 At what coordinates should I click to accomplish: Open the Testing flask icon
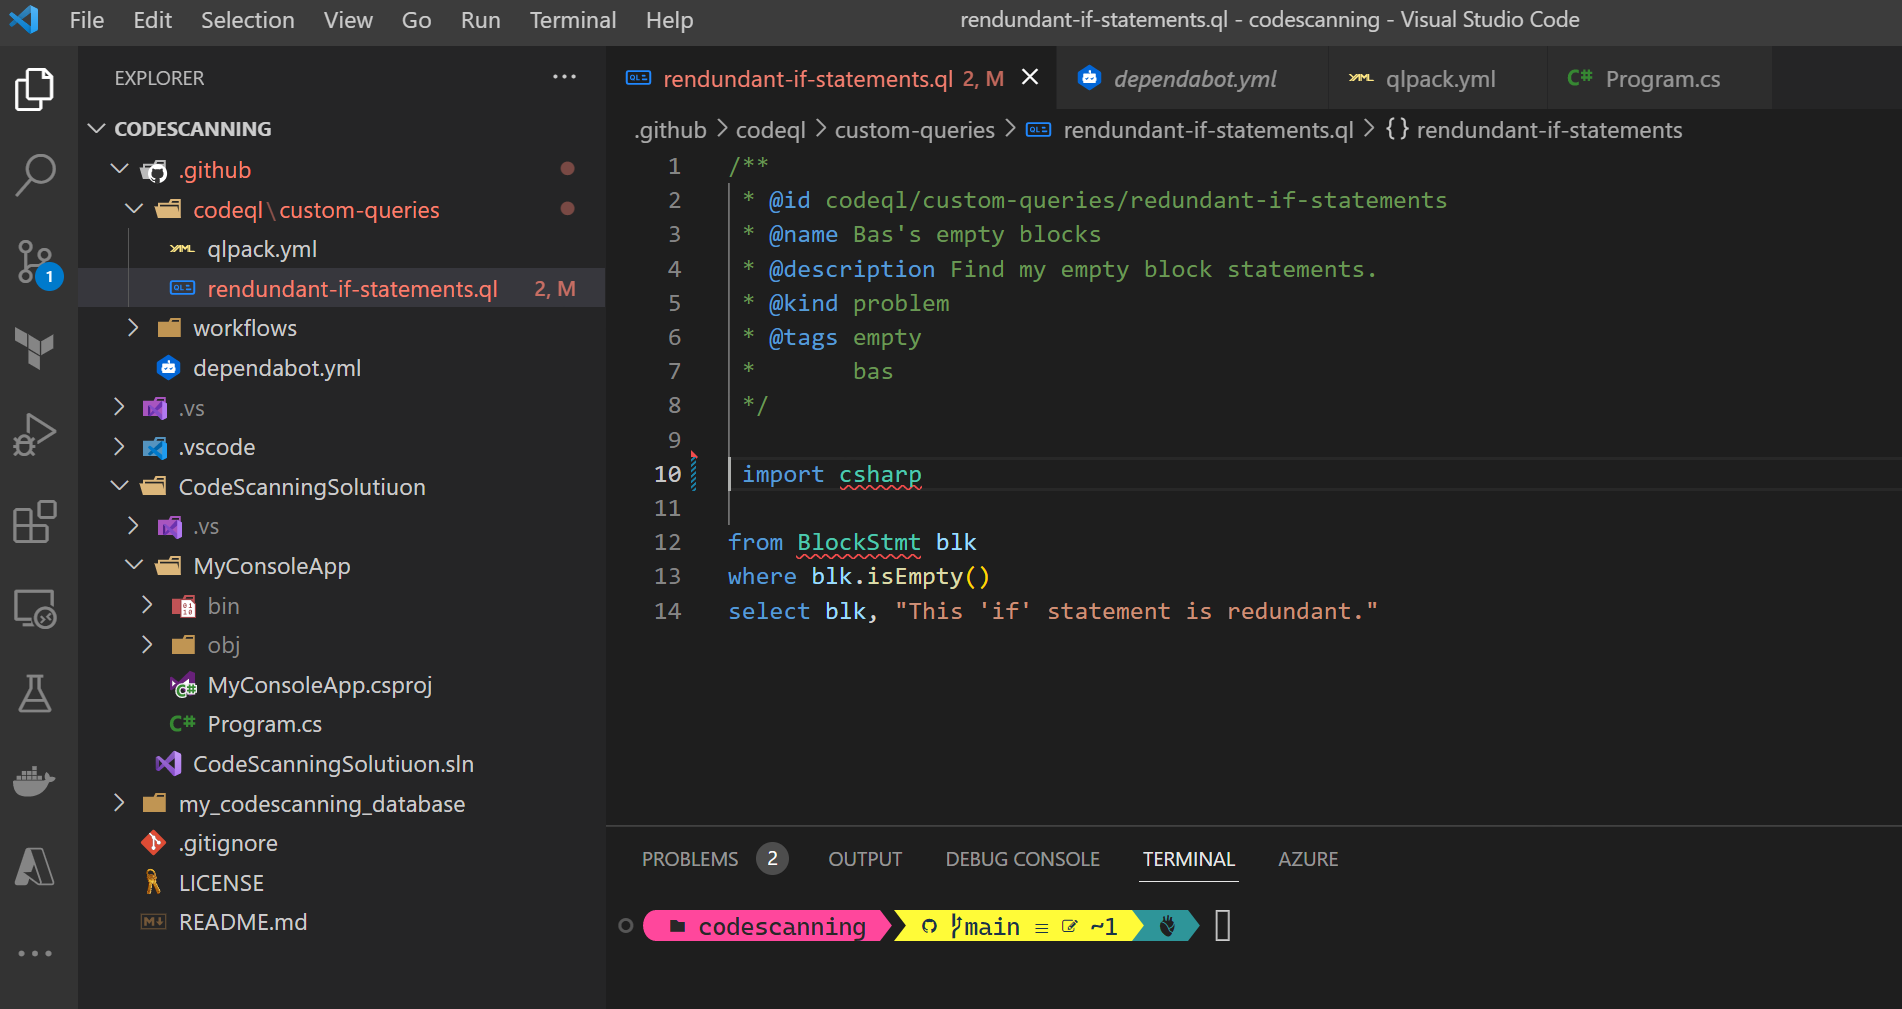click(x=35, y=693)
